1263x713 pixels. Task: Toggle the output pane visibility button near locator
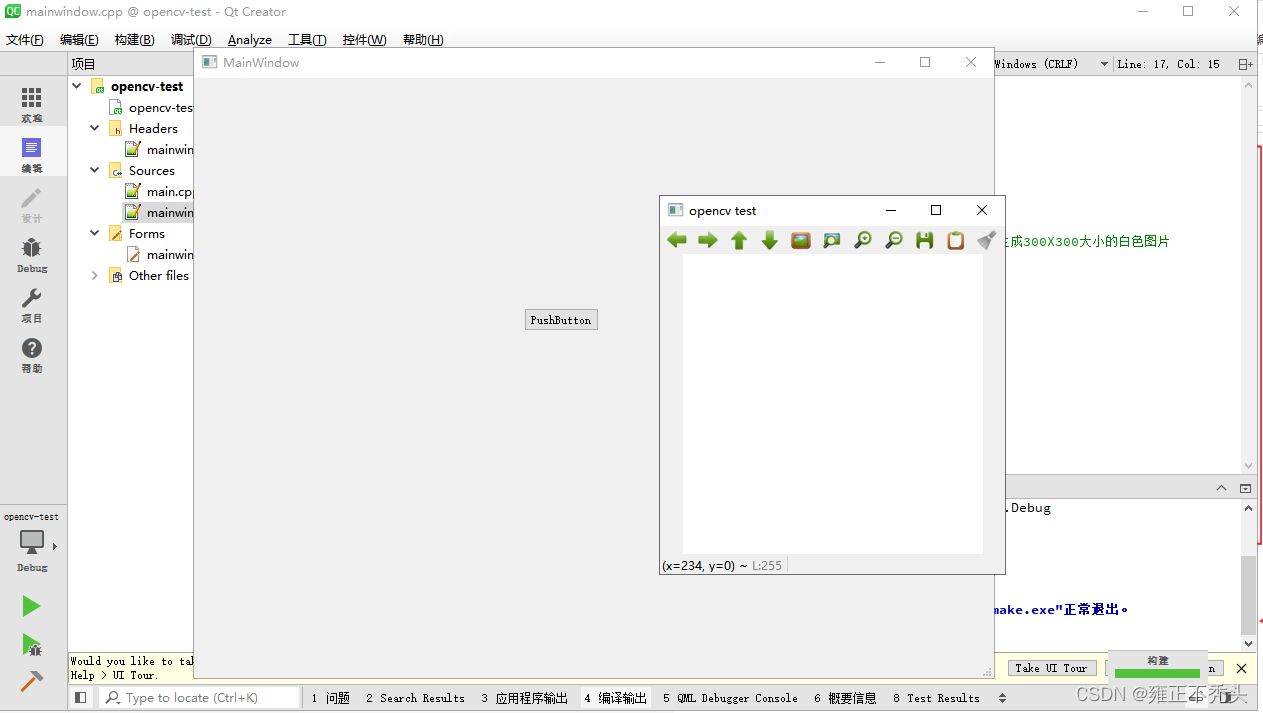pyautogui.click(x=80, y=697)
